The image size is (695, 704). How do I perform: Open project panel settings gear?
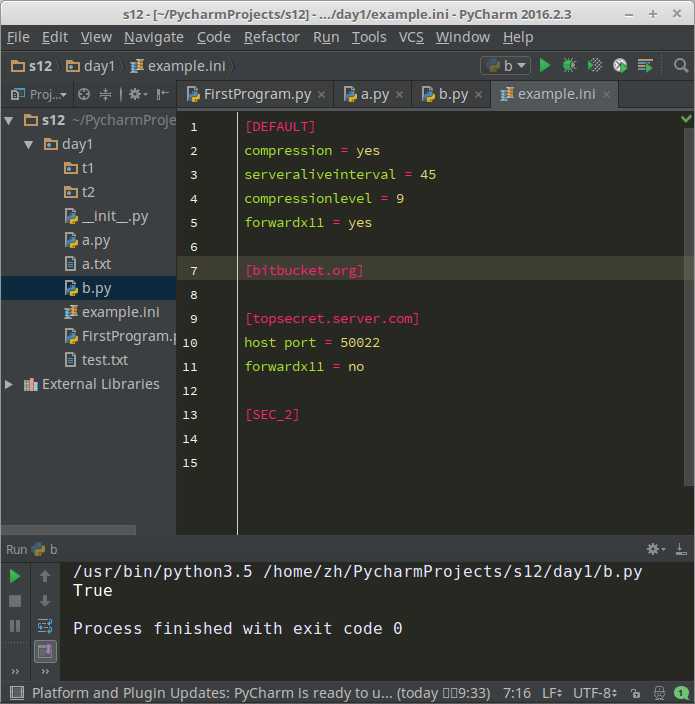coord(137,94)
